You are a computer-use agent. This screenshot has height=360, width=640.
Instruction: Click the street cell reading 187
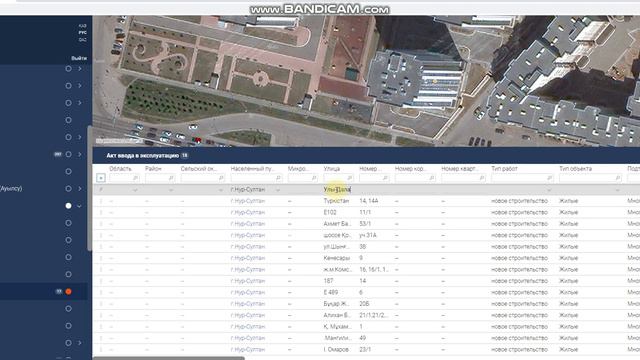tap(328, 281)
